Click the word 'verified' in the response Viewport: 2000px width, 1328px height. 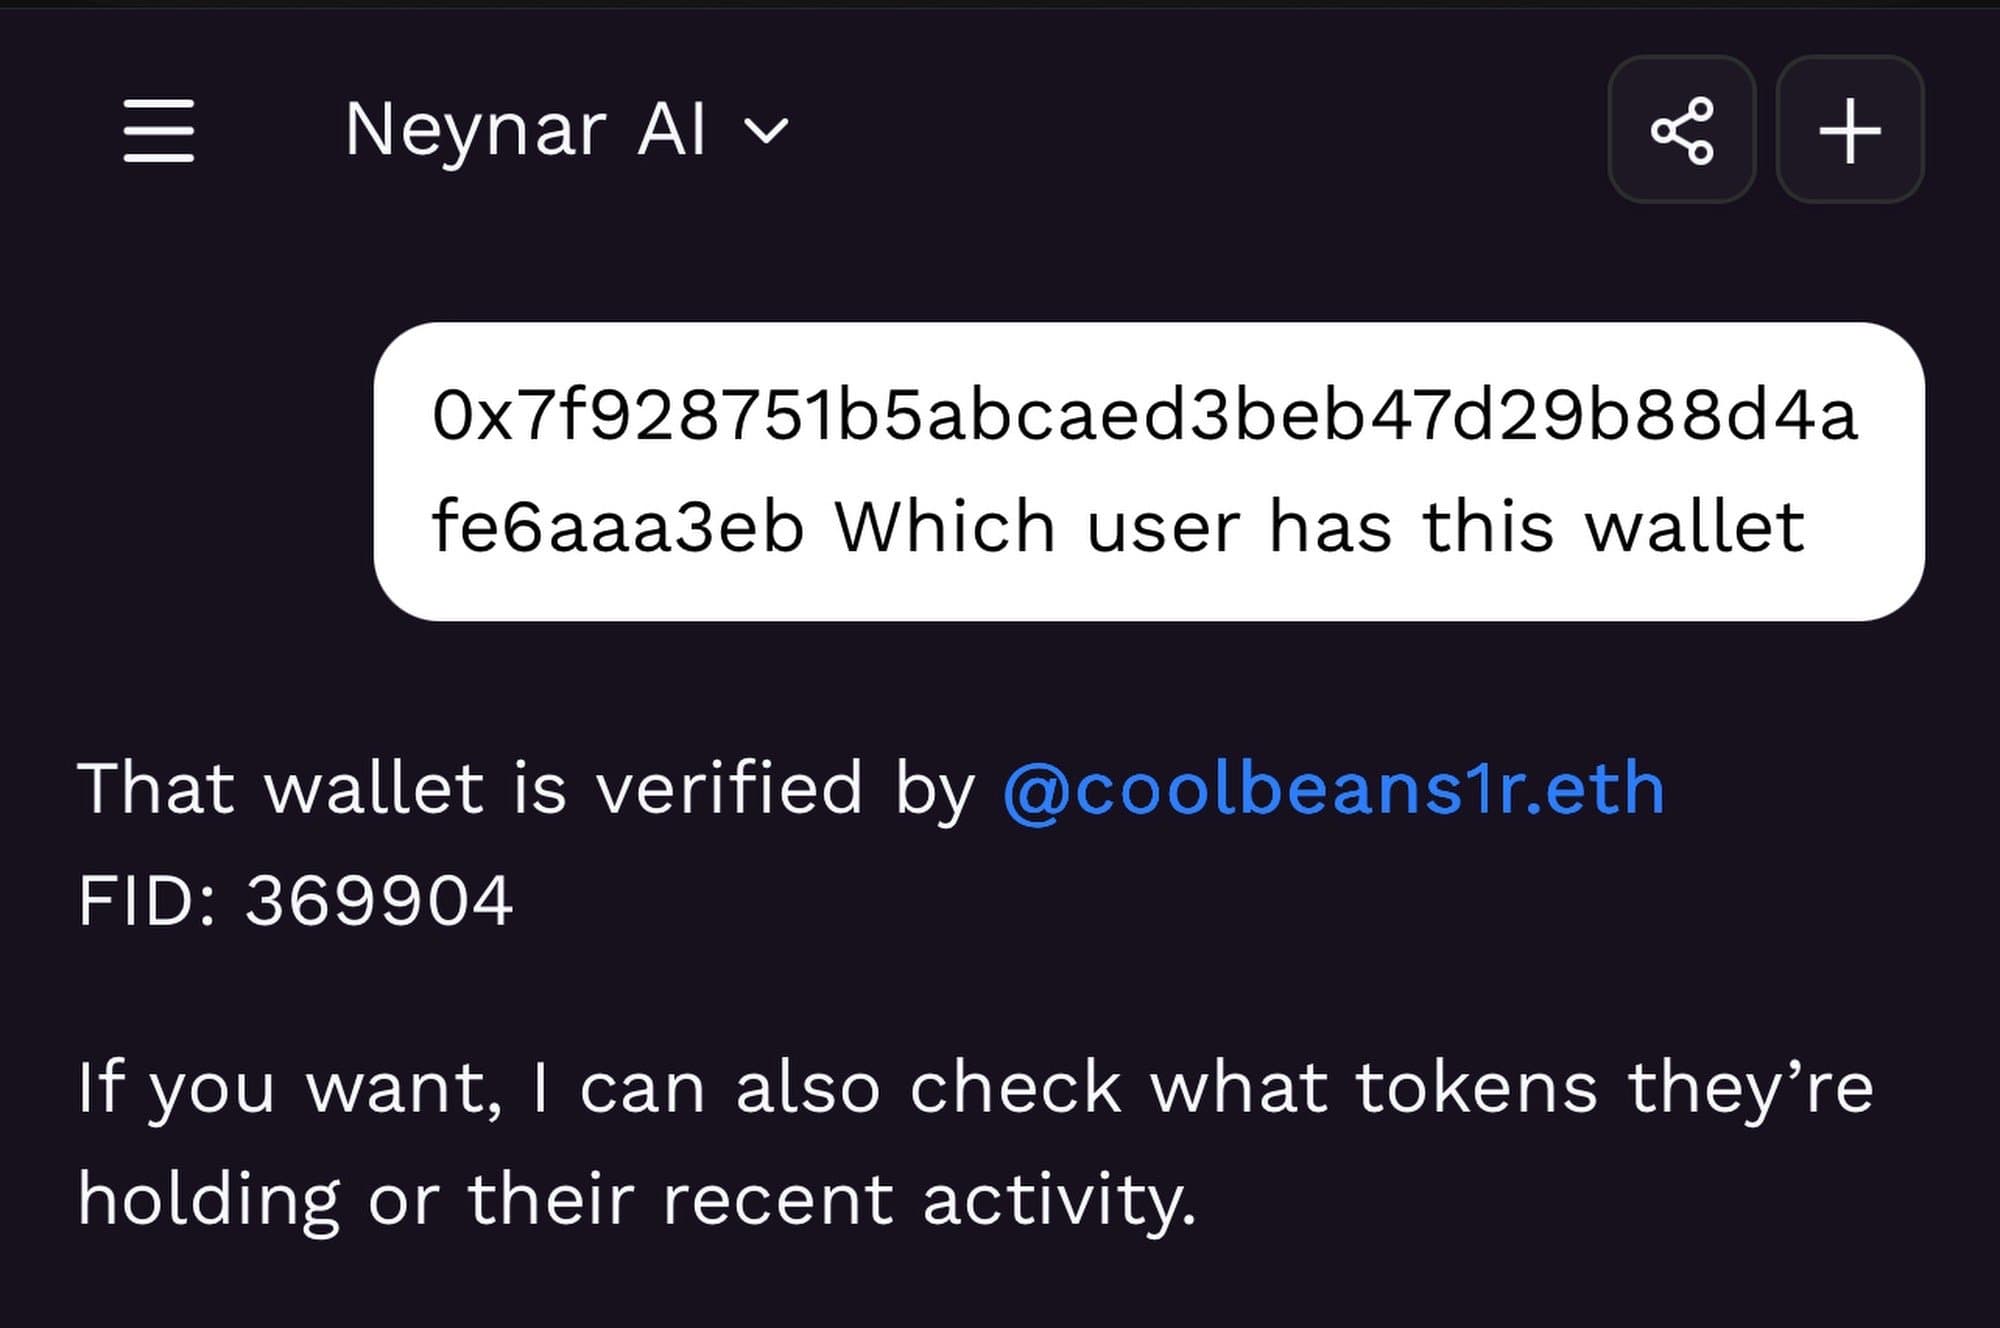(x=729, y=789)
